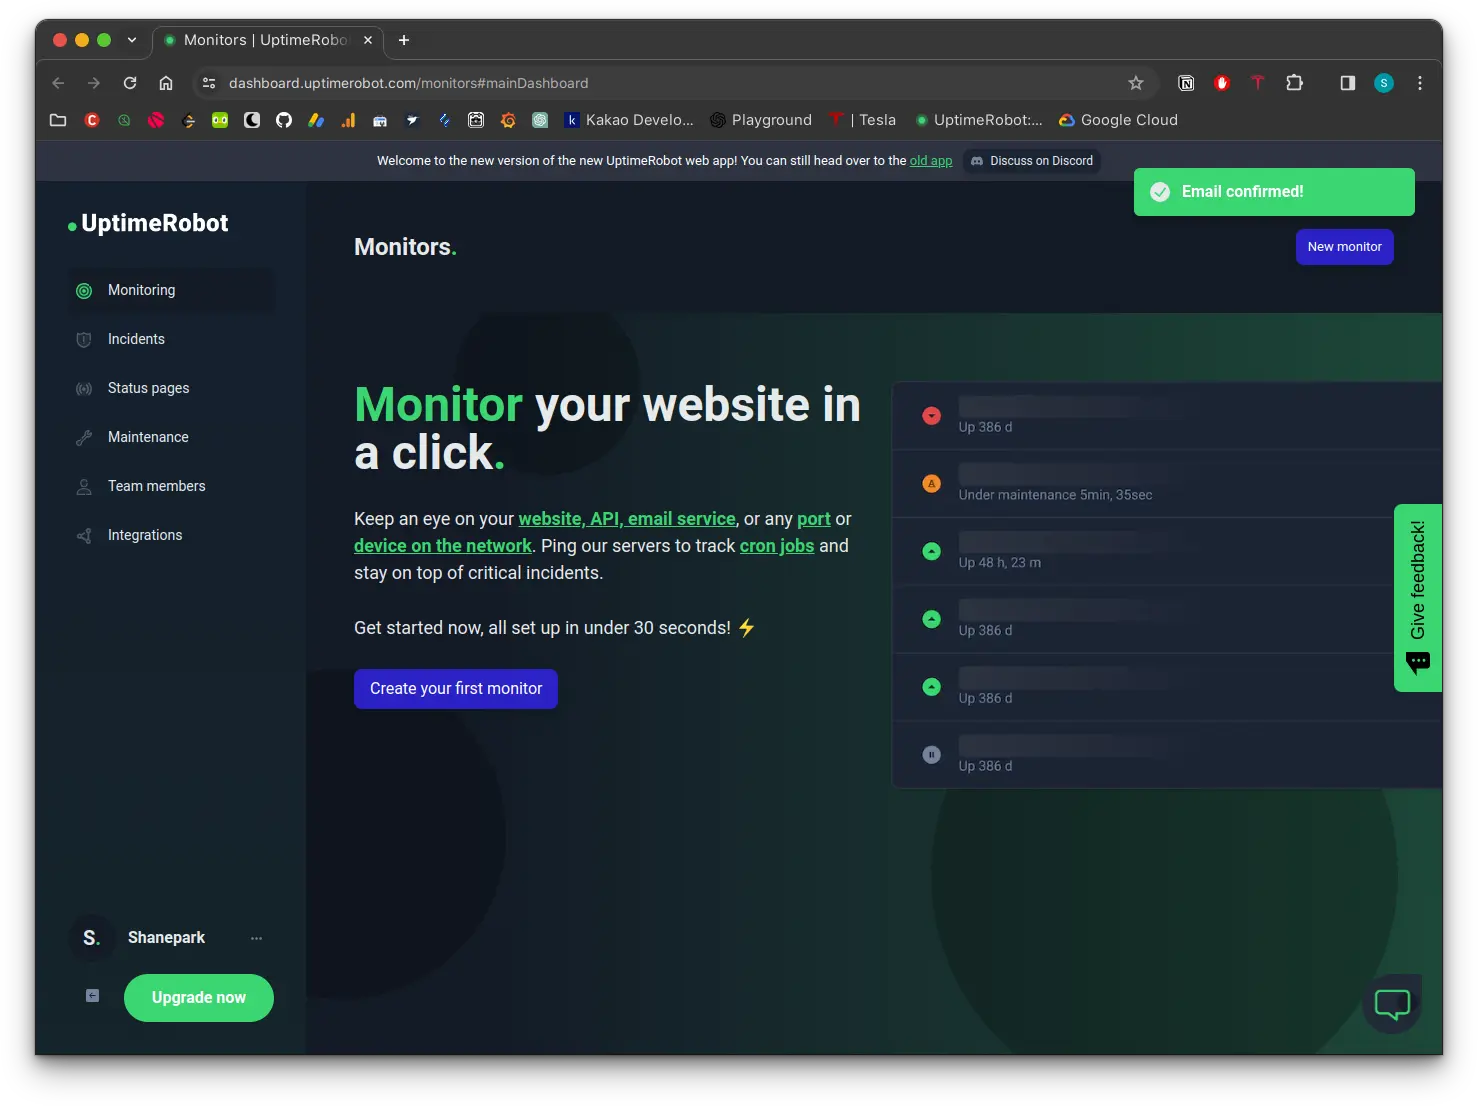
Task: Open the red hand blocker extension
Action: click(x=1222, y=83)
